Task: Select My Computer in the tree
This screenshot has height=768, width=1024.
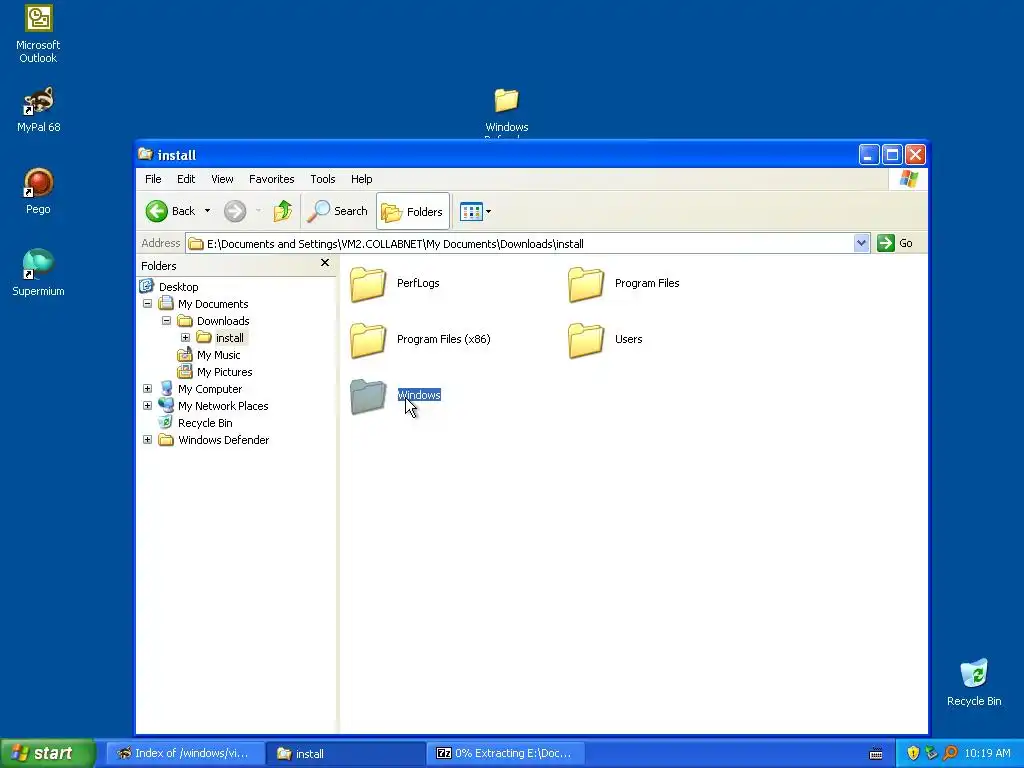Action: tap(210, 389)
